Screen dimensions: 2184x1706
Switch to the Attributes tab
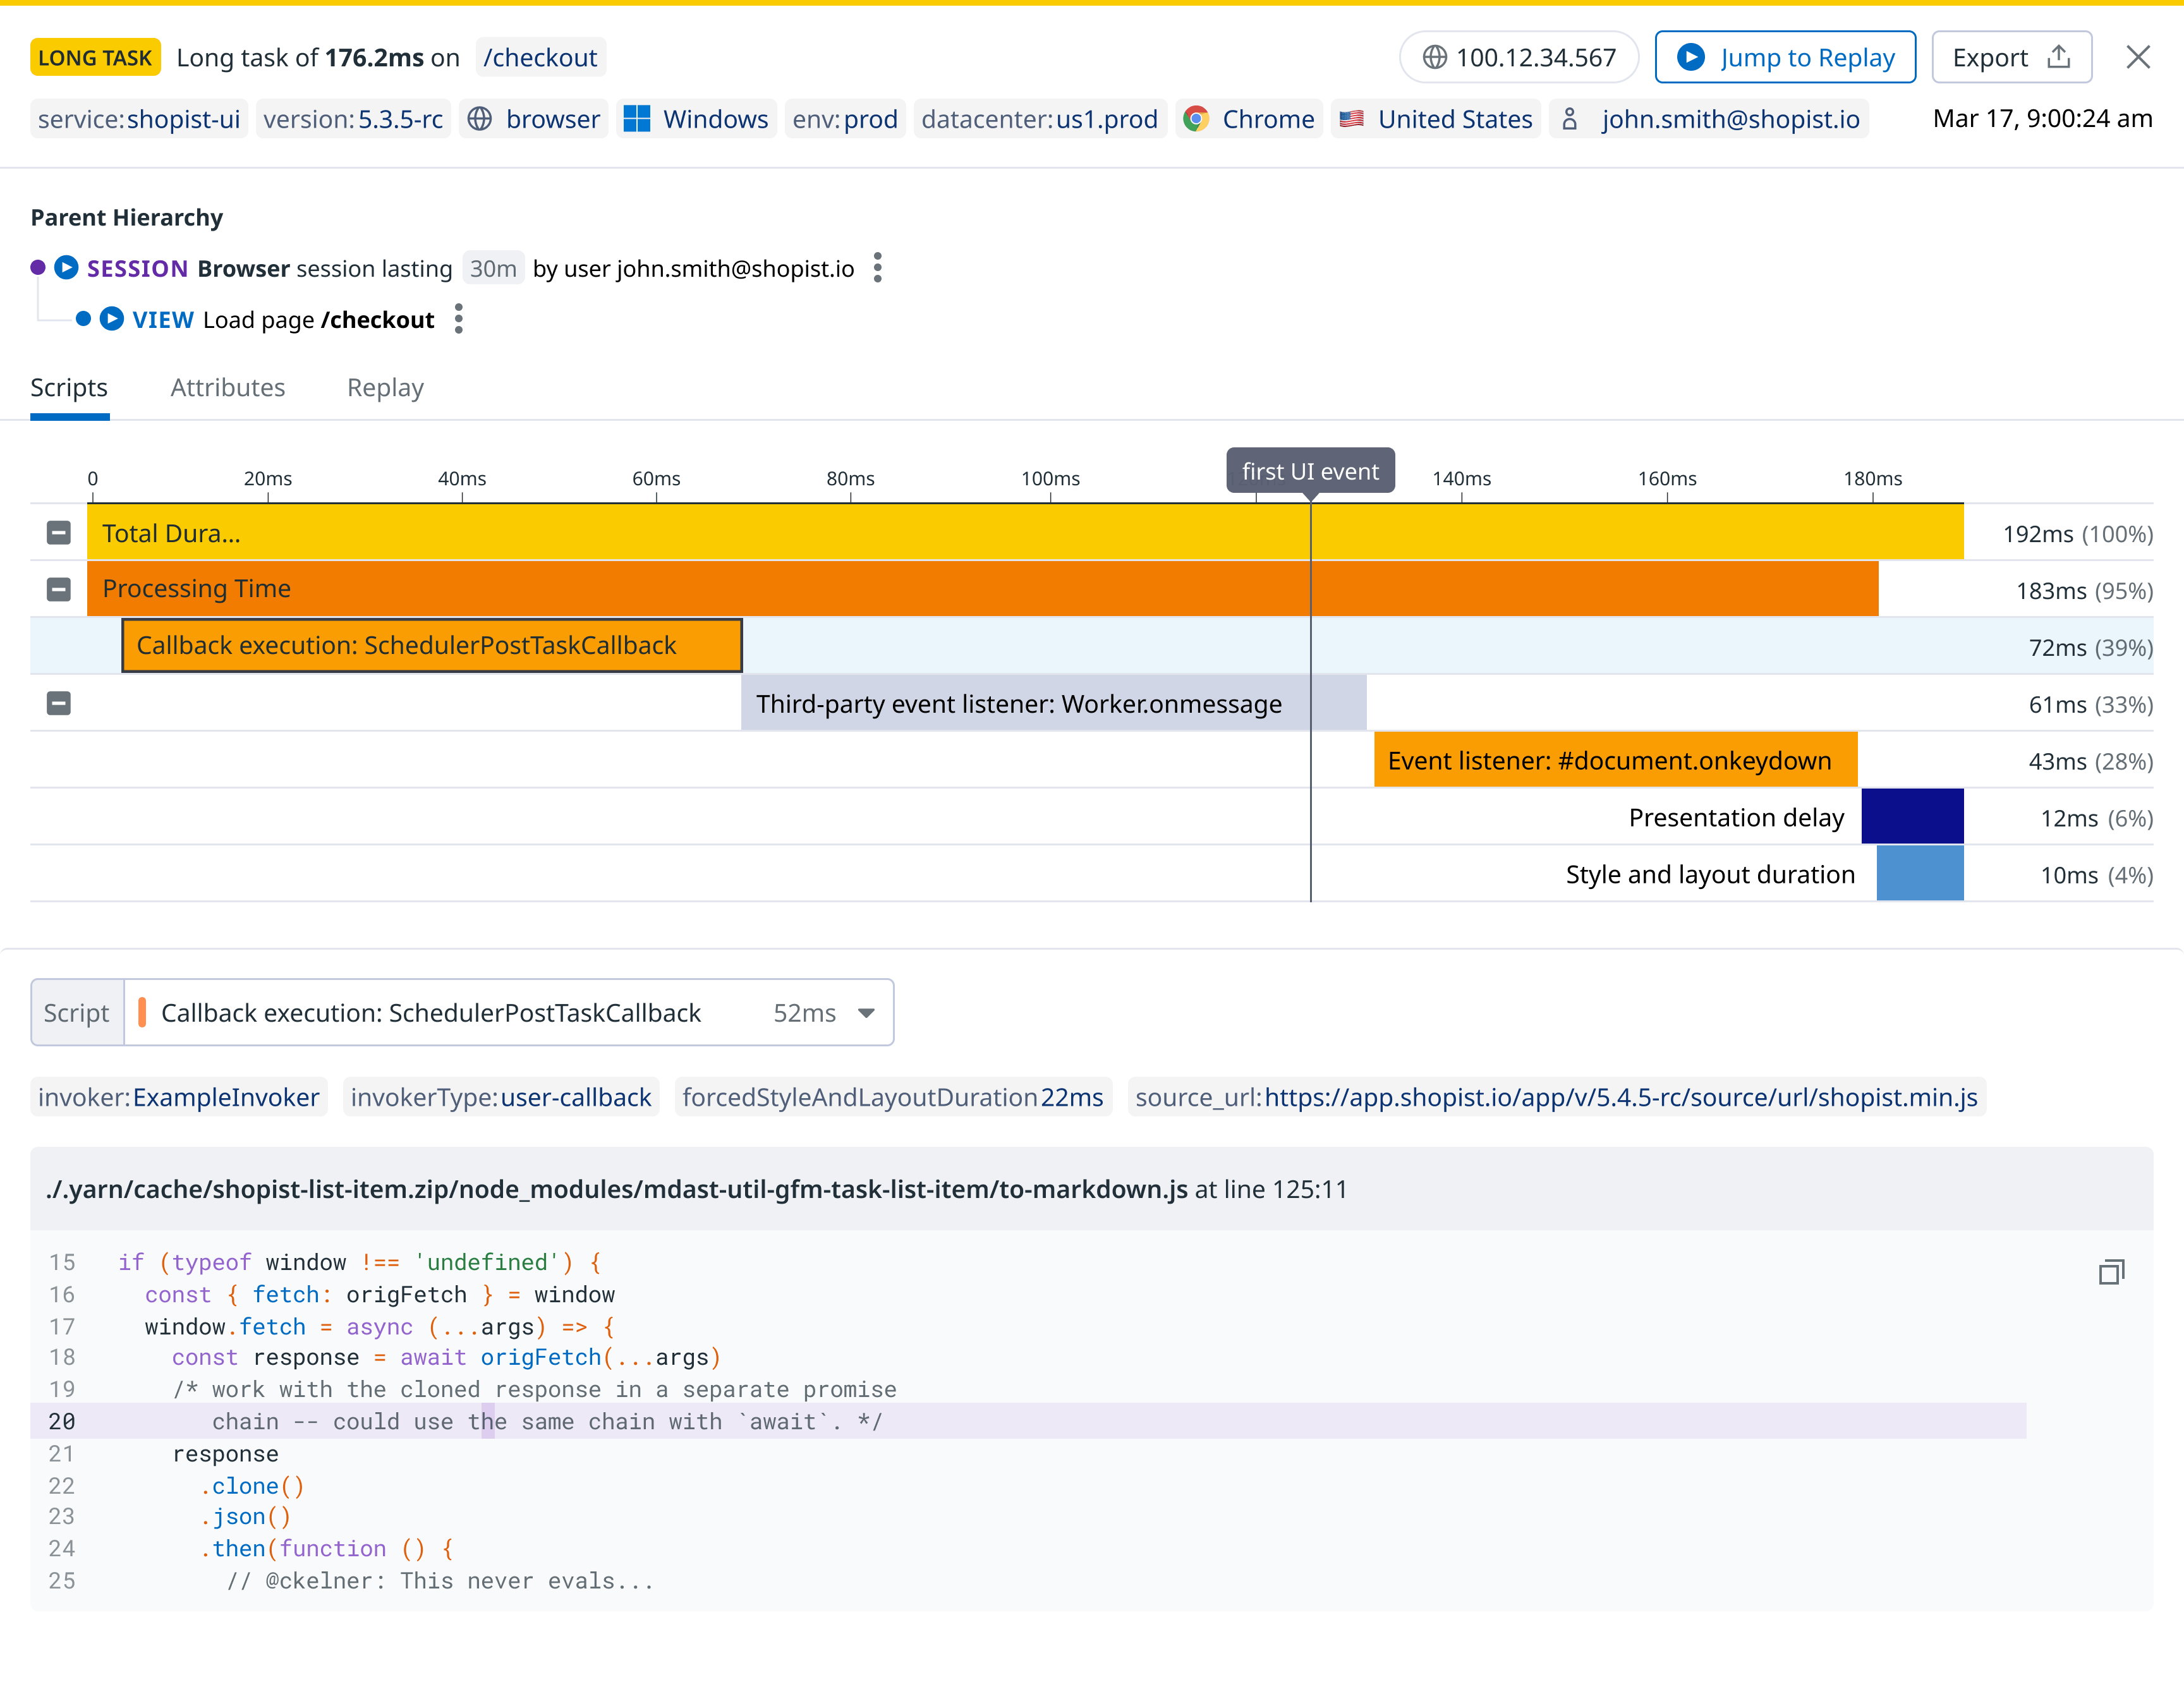(228, 387)
